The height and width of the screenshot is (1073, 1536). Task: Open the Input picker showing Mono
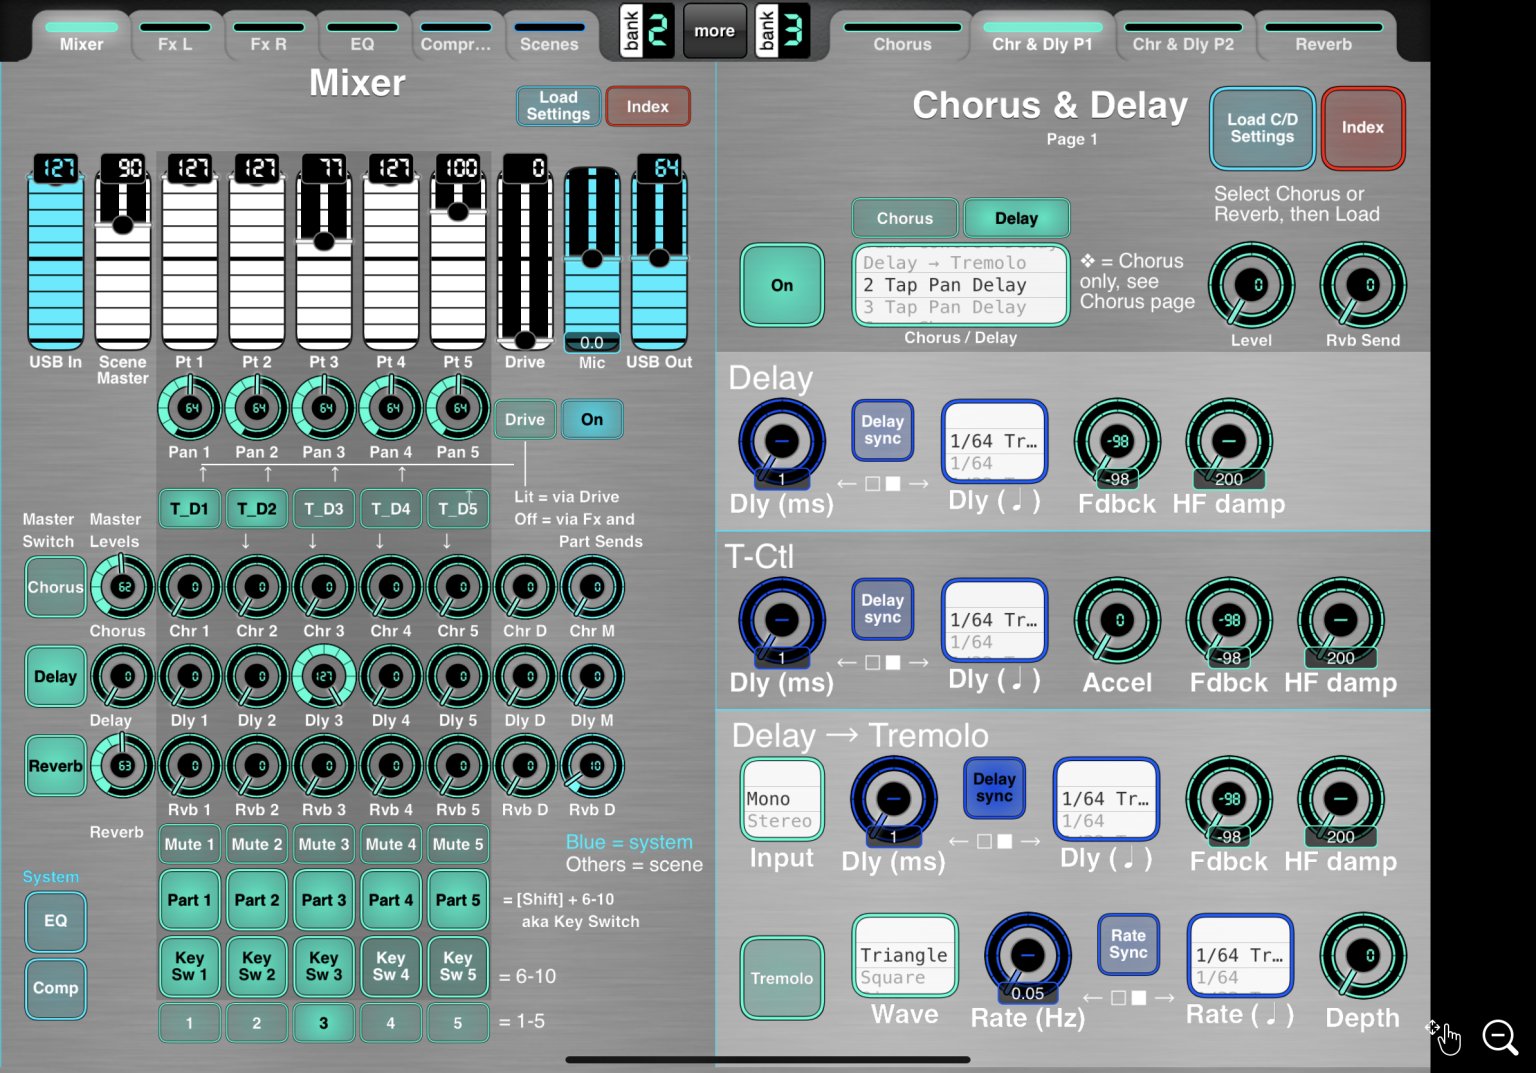point(781,799)
